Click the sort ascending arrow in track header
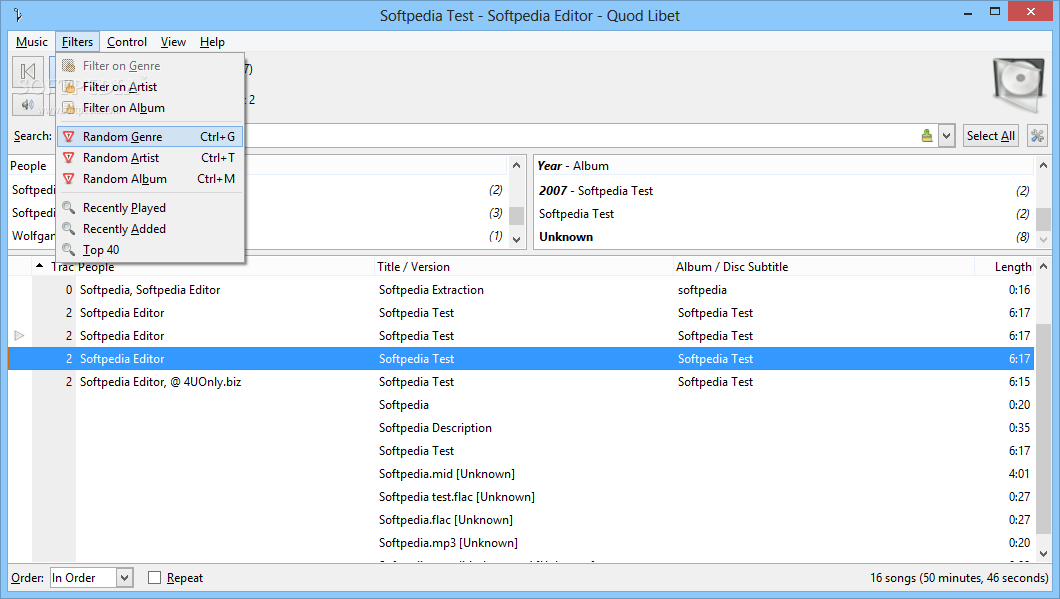 pos(39,266)
